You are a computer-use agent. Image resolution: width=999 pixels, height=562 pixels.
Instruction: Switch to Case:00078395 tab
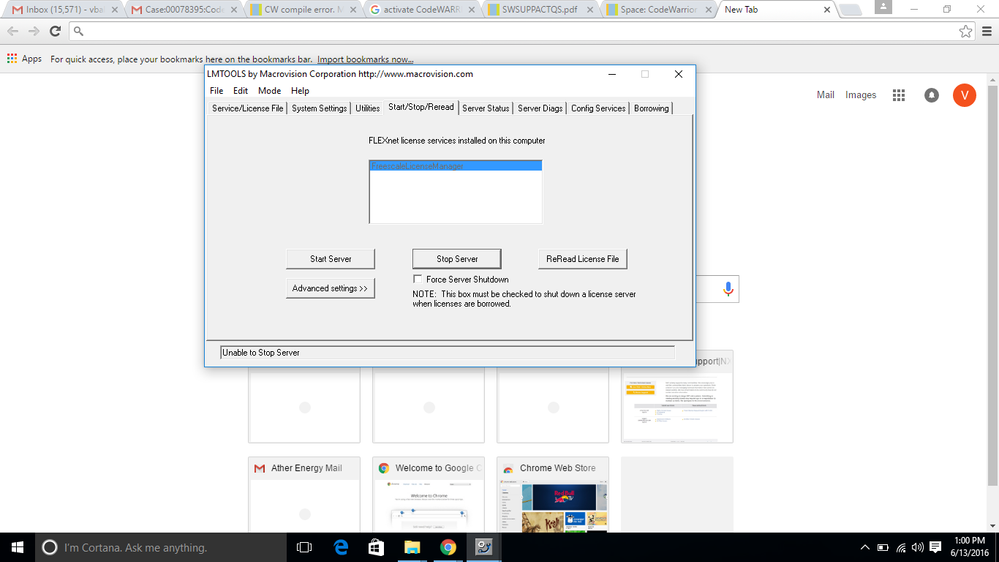coord(183,10)
